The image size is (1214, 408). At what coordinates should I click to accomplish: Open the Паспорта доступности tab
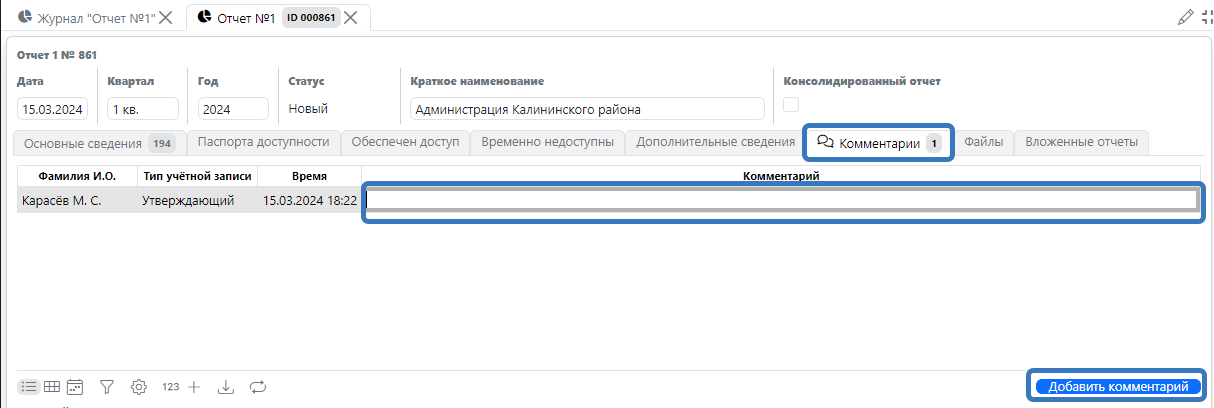[263, 142]
